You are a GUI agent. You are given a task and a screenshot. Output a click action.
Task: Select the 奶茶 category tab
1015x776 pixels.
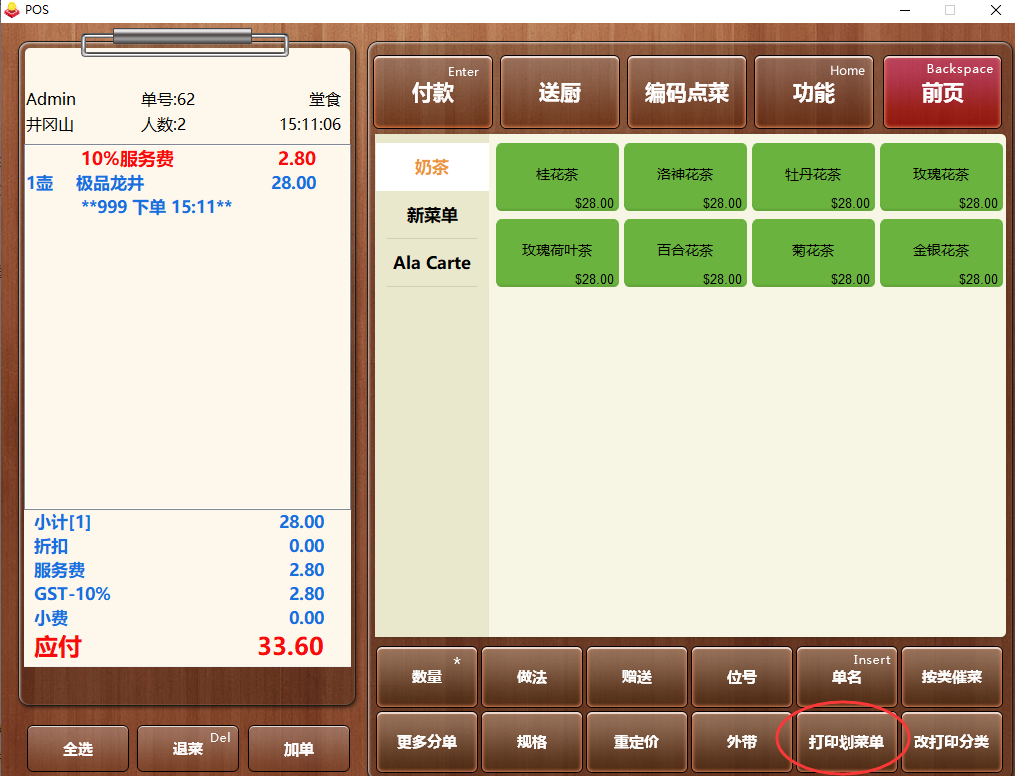(x=432, y=167)
